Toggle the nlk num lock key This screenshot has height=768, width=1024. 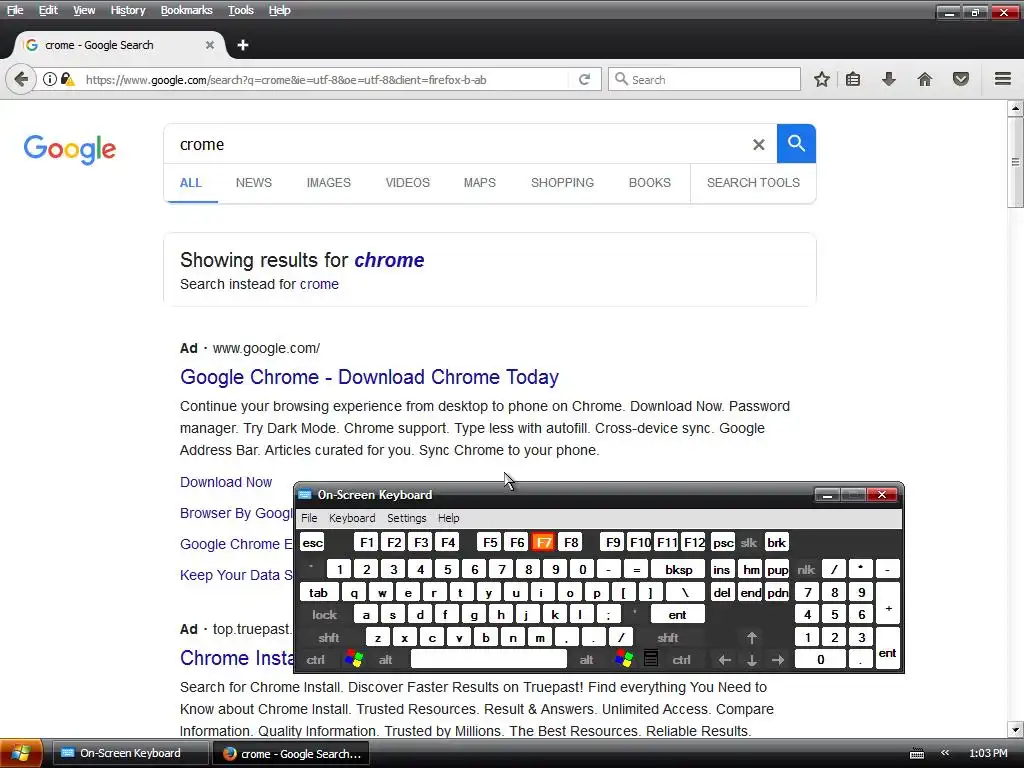[x=807, y=569]
